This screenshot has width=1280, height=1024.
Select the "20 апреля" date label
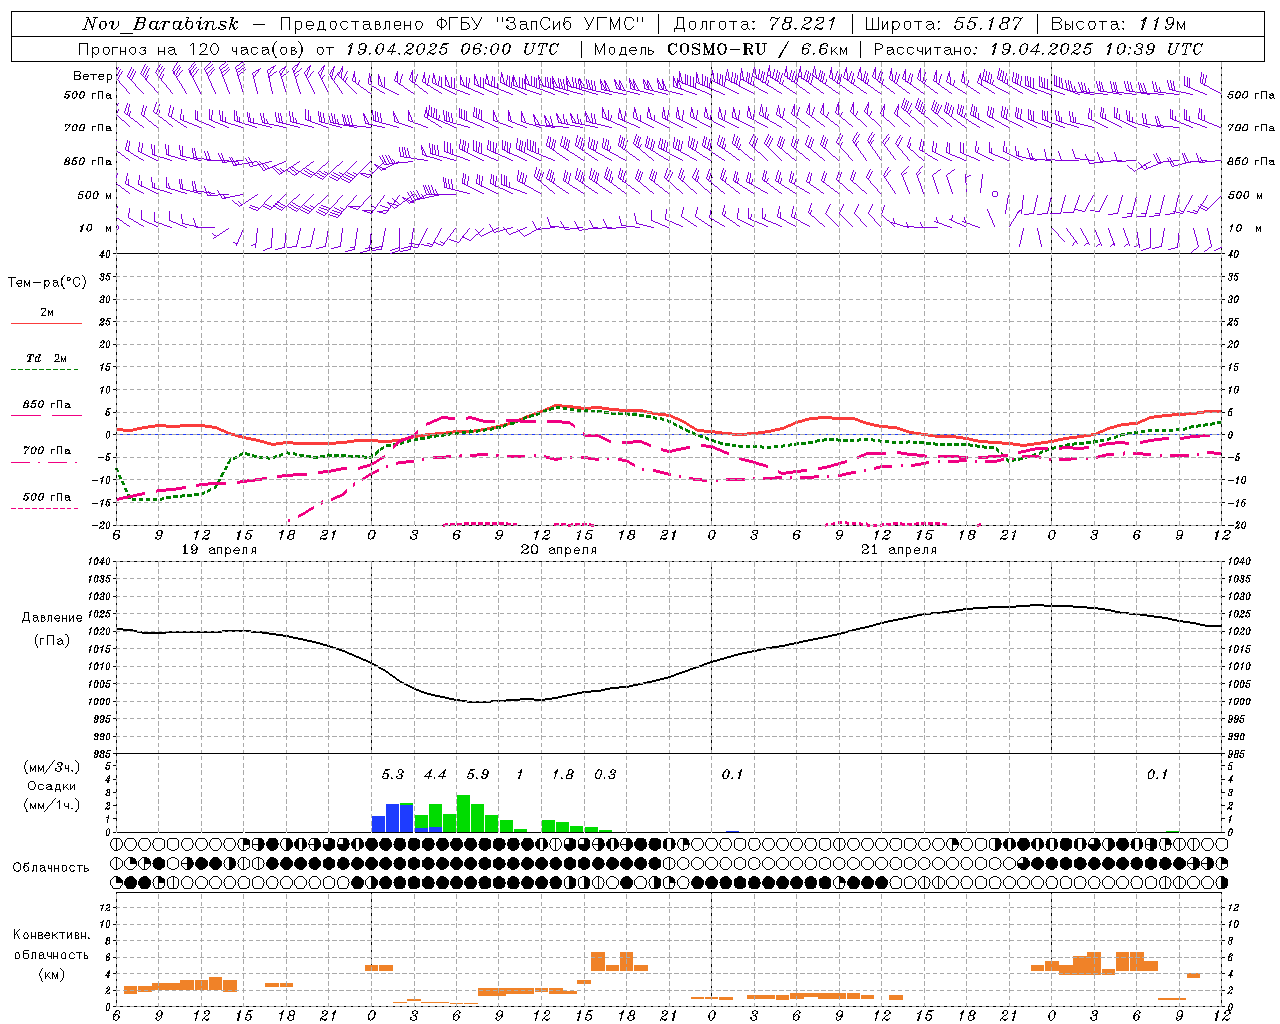[x=559, y=550]
